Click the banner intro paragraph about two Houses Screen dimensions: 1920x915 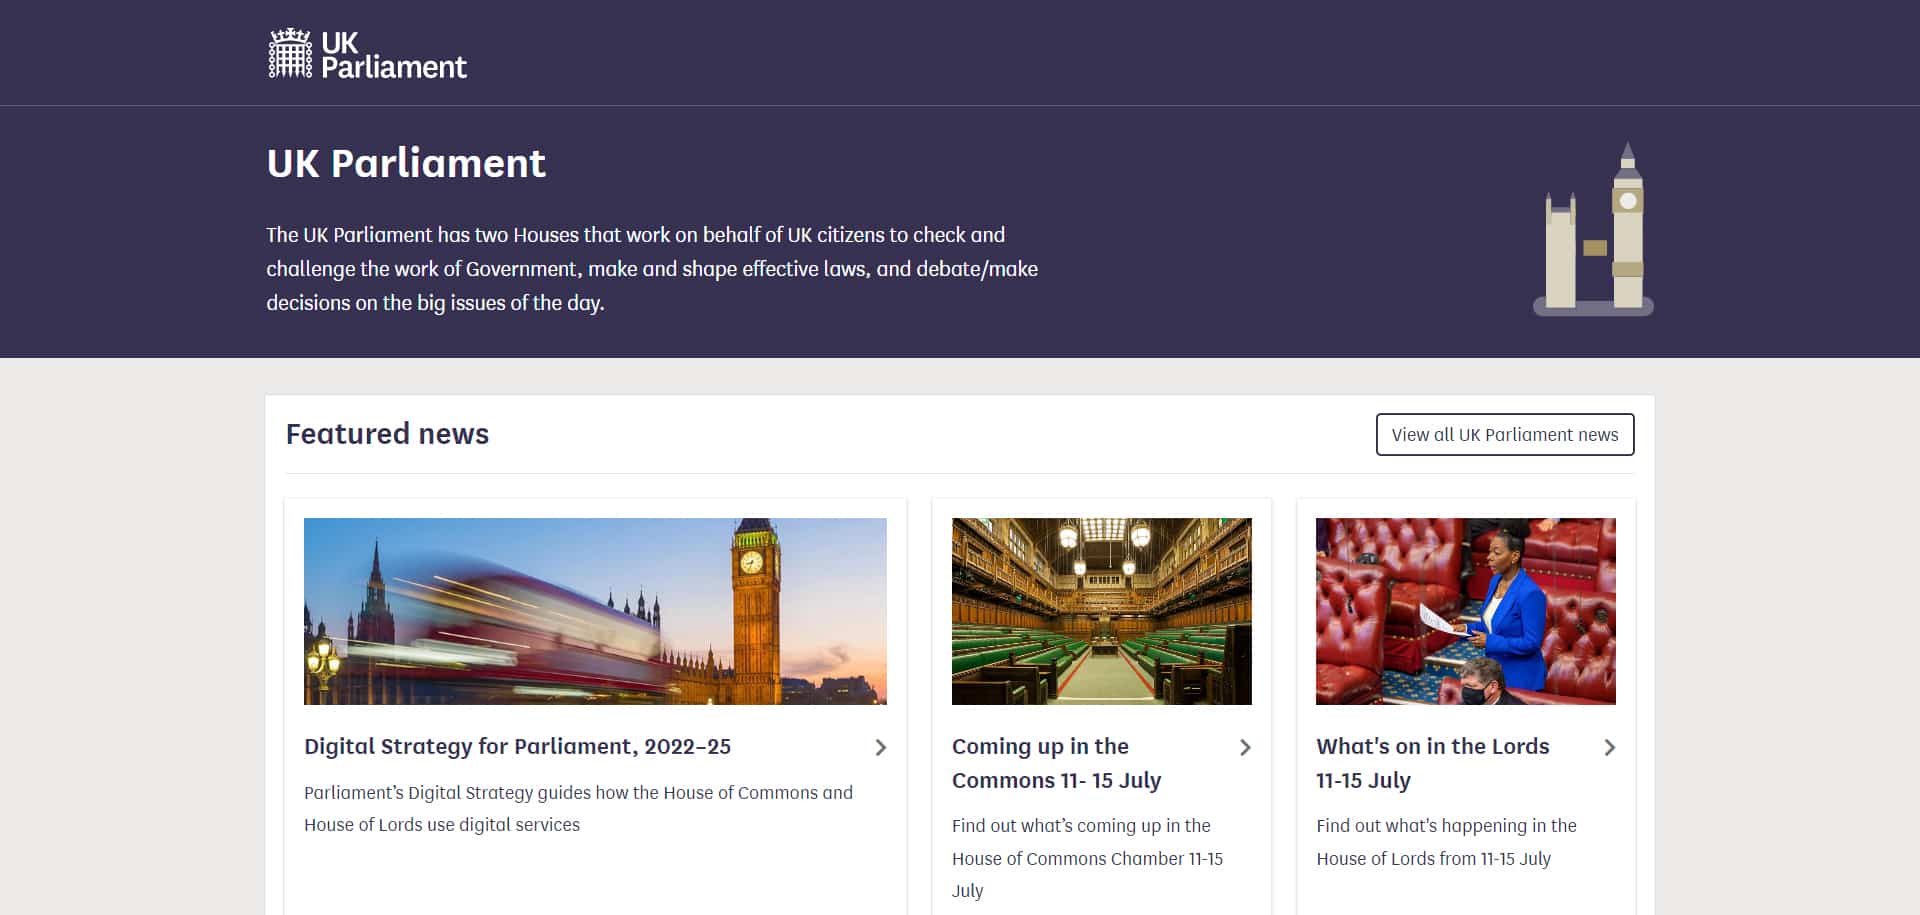pos(652,268)
